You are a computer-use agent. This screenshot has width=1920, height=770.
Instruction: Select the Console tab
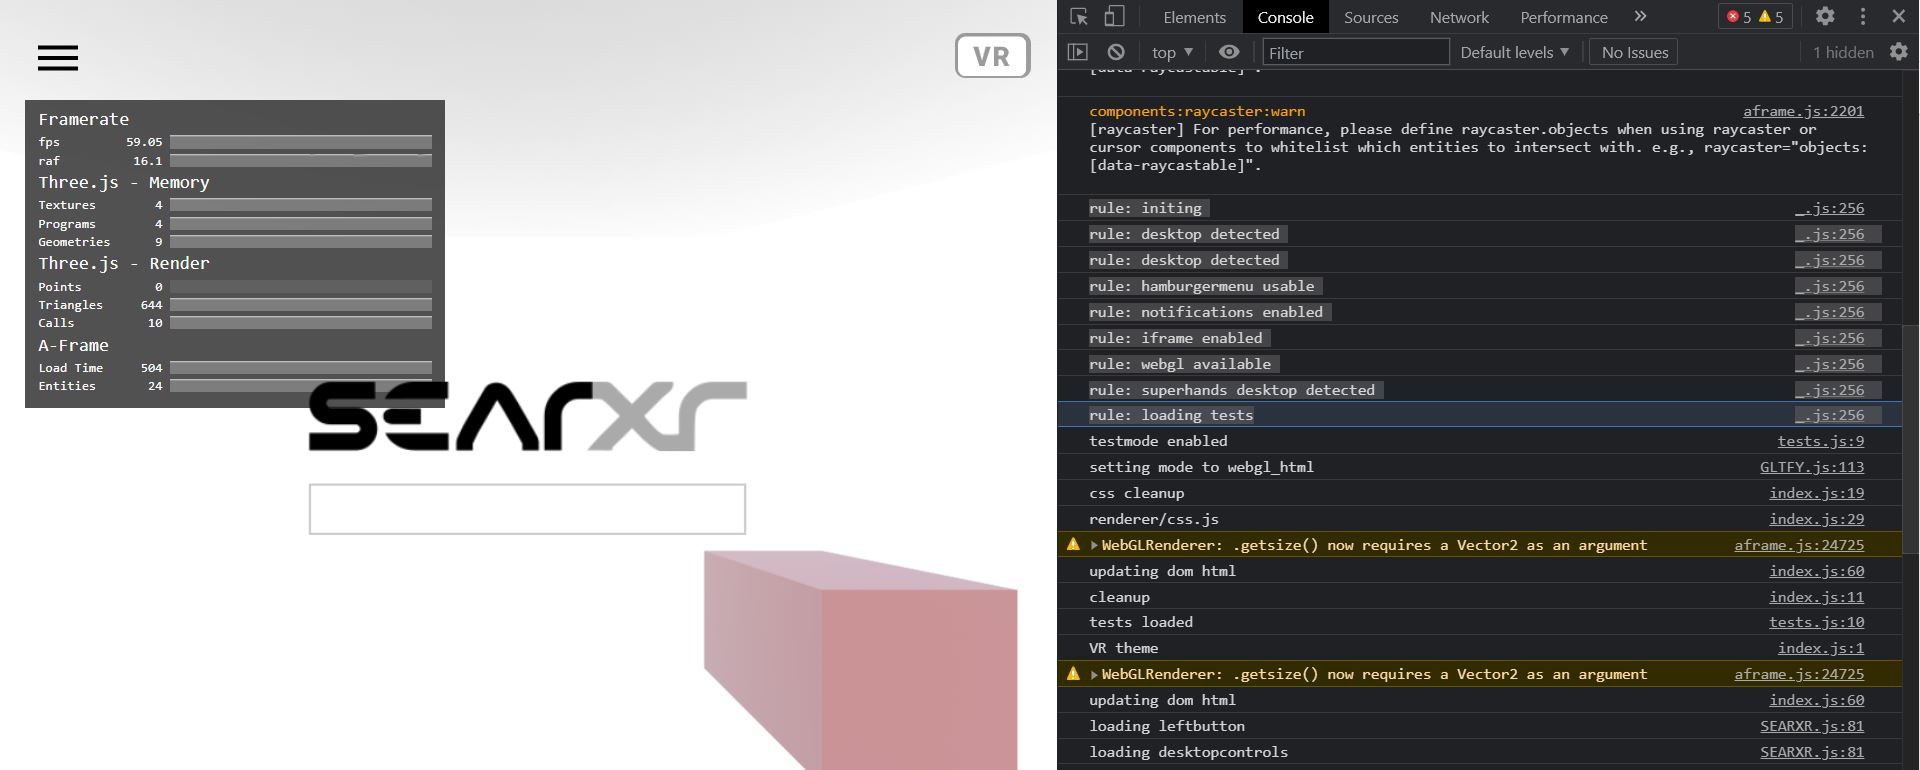coord(1285,17)
